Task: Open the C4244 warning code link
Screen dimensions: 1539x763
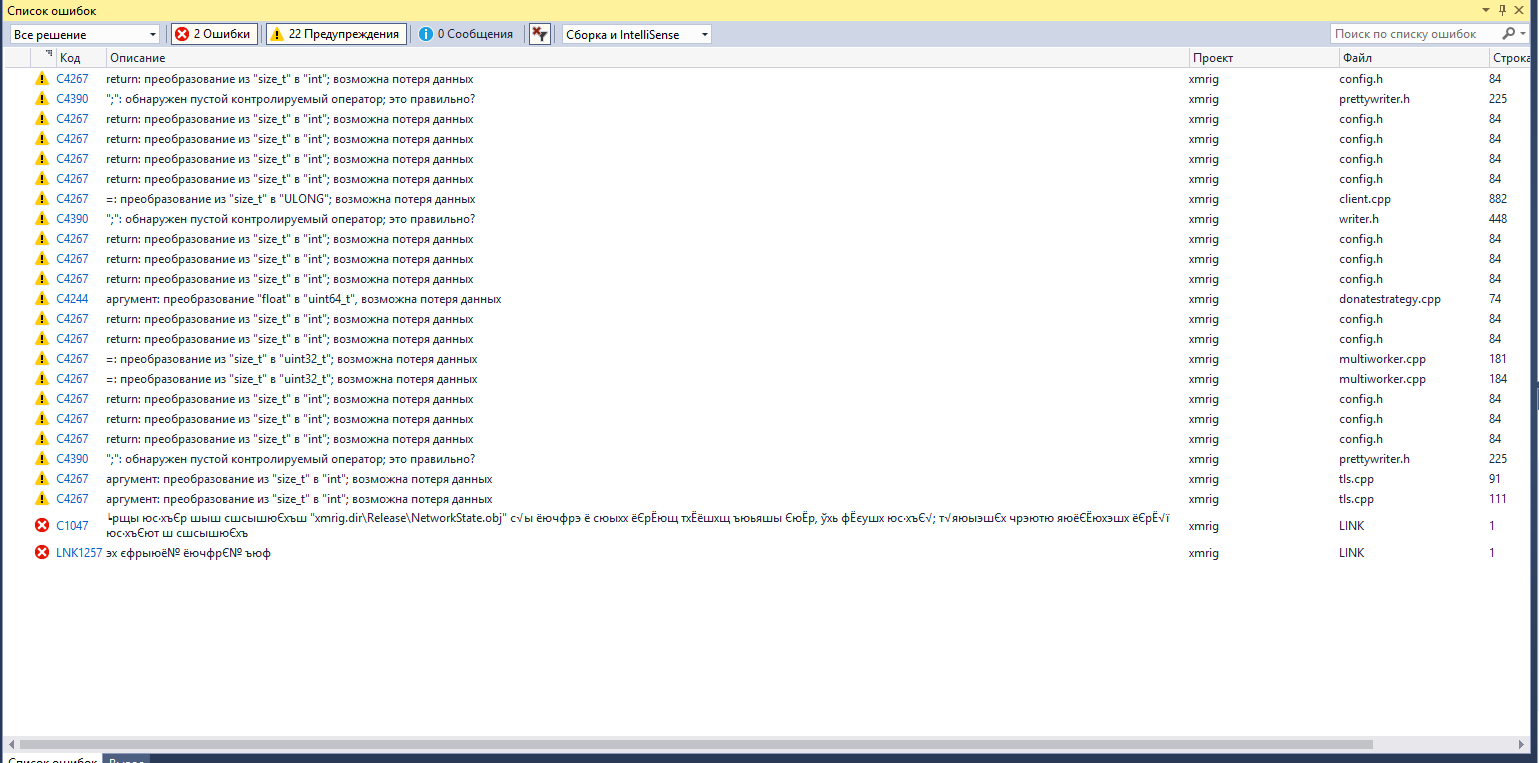Action: pyautogui.click(x=70, y=298)
